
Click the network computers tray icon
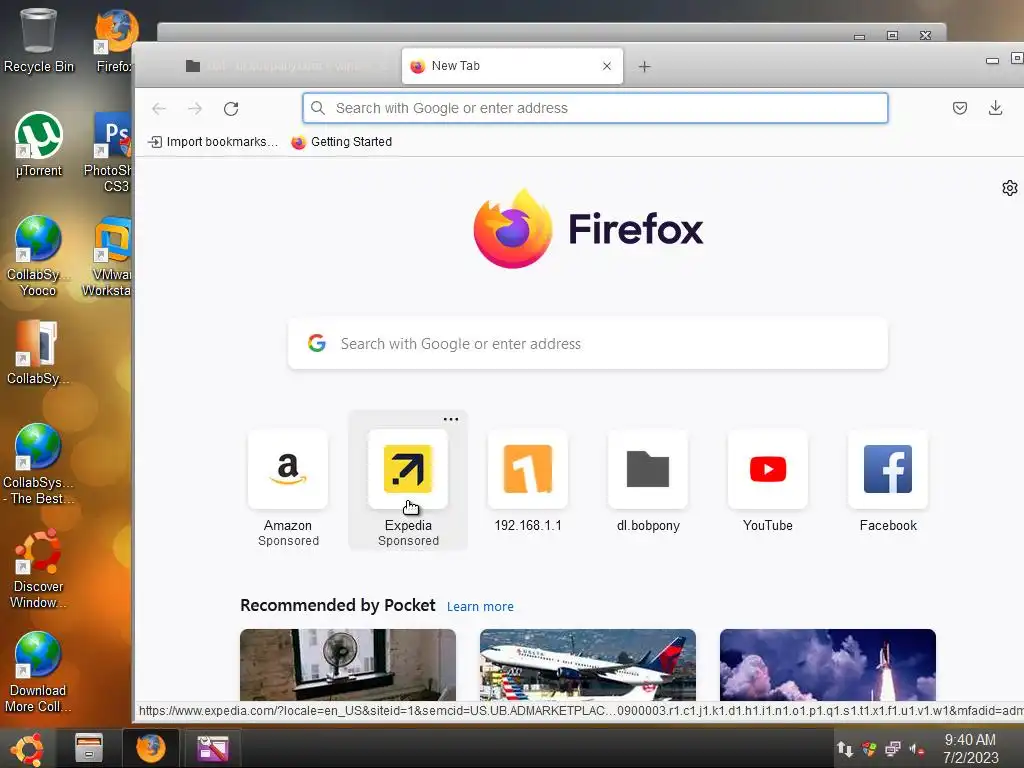point(893,749)
